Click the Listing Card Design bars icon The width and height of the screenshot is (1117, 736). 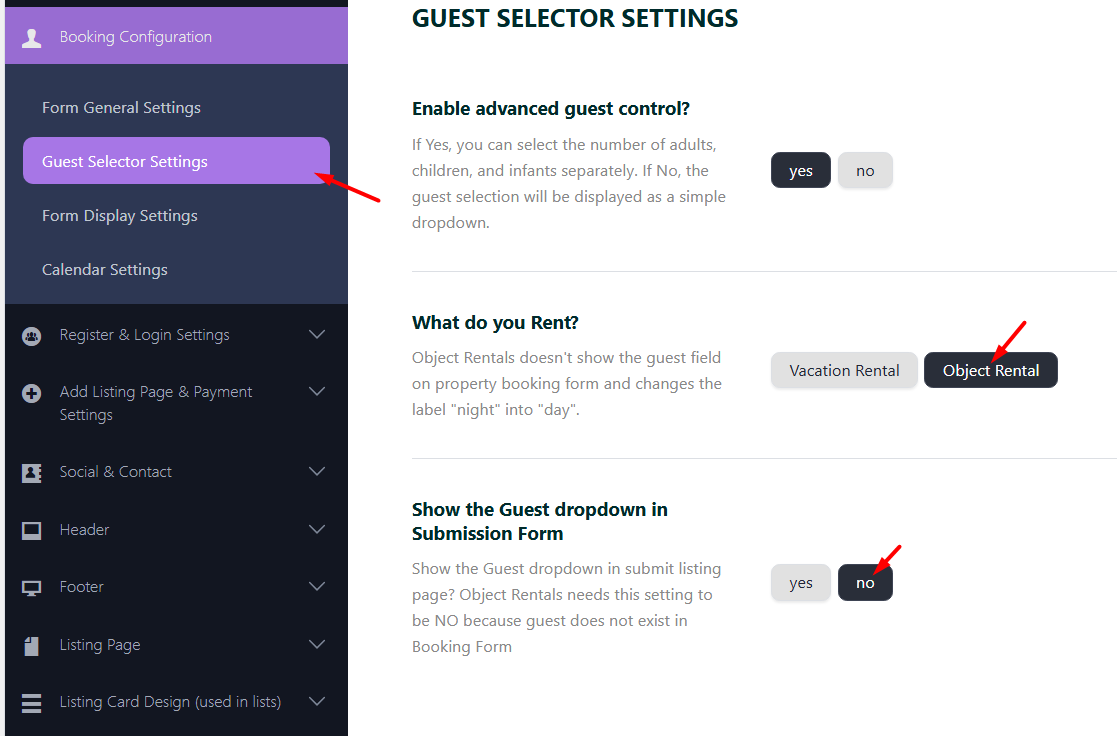(x=32, y=703)
